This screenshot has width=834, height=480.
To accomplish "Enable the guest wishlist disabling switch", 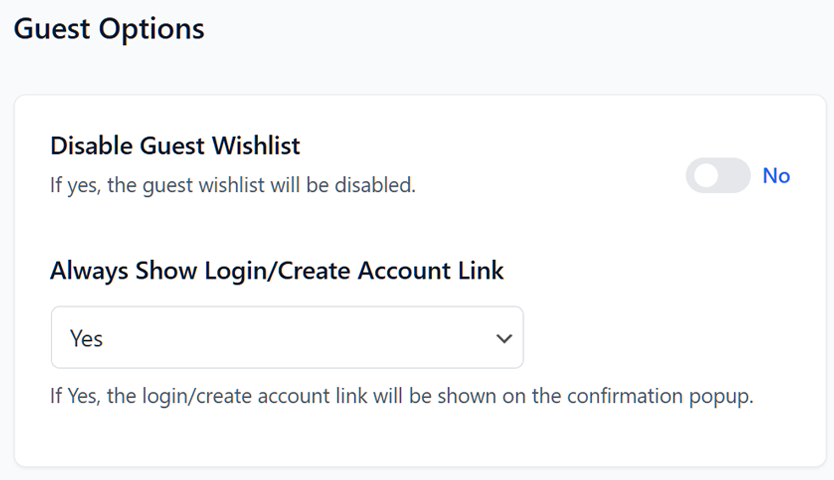I will click(717, 176).
